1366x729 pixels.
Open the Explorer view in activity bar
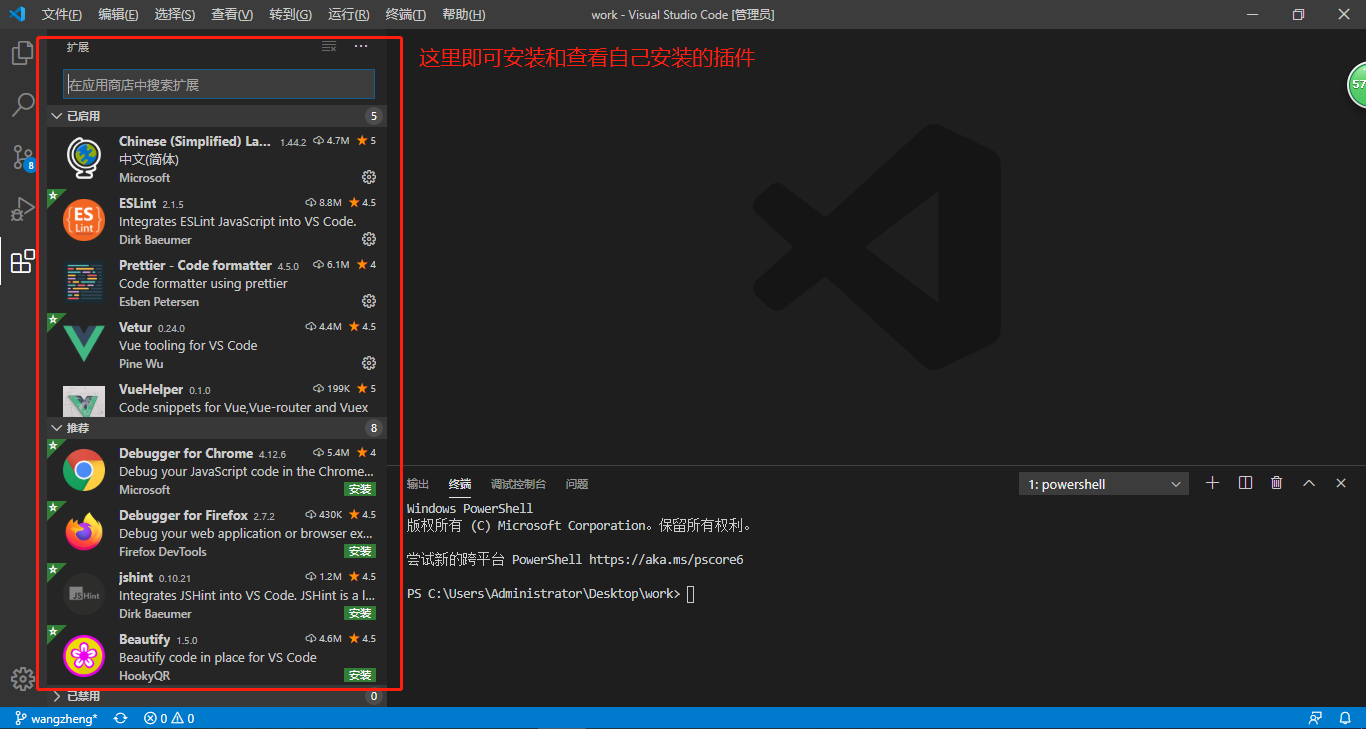[x=22, y=53]
